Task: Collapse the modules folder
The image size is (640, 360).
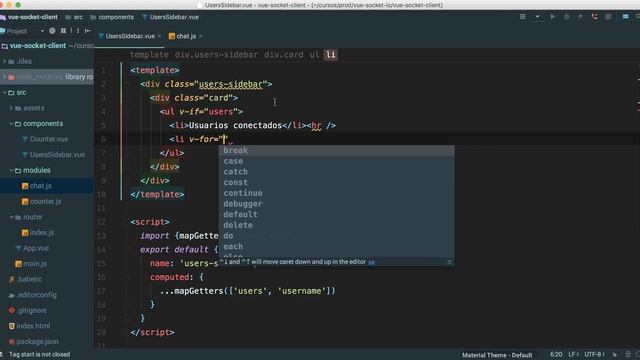Action: pyautogui.click(x=11, y=170)
